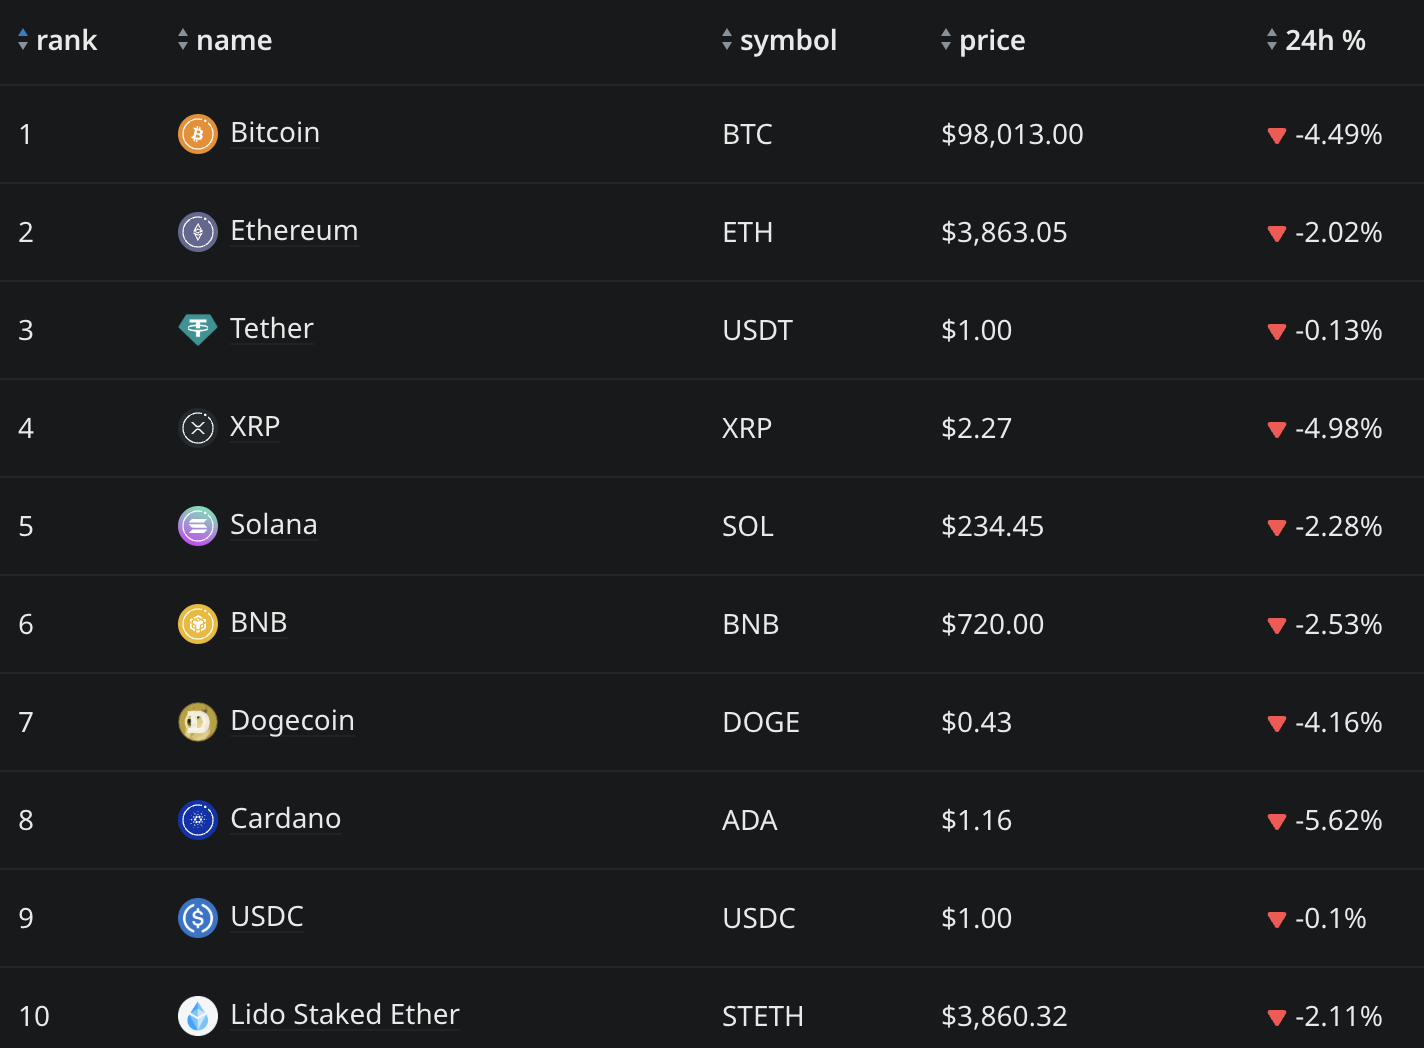1424x1048 pixels.
Task: Open the Bitcoin name link
Action: 274,133
